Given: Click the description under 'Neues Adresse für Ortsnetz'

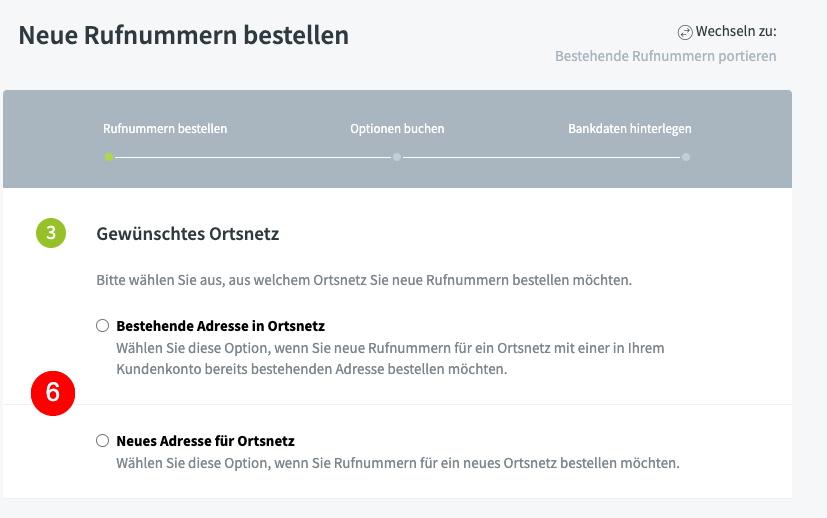Looking at the screenshot, I should [398, 463].
